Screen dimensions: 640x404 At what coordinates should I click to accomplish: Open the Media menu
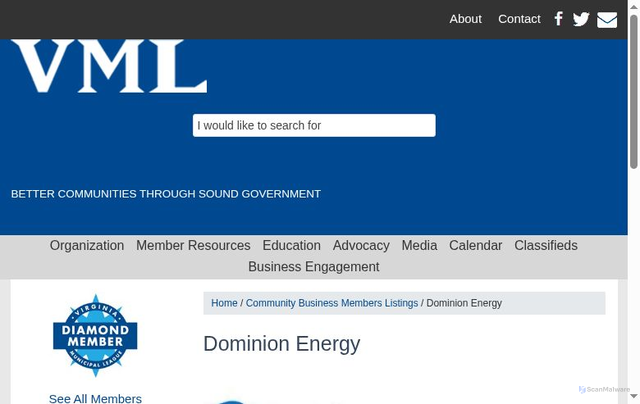tap(419, 245)
